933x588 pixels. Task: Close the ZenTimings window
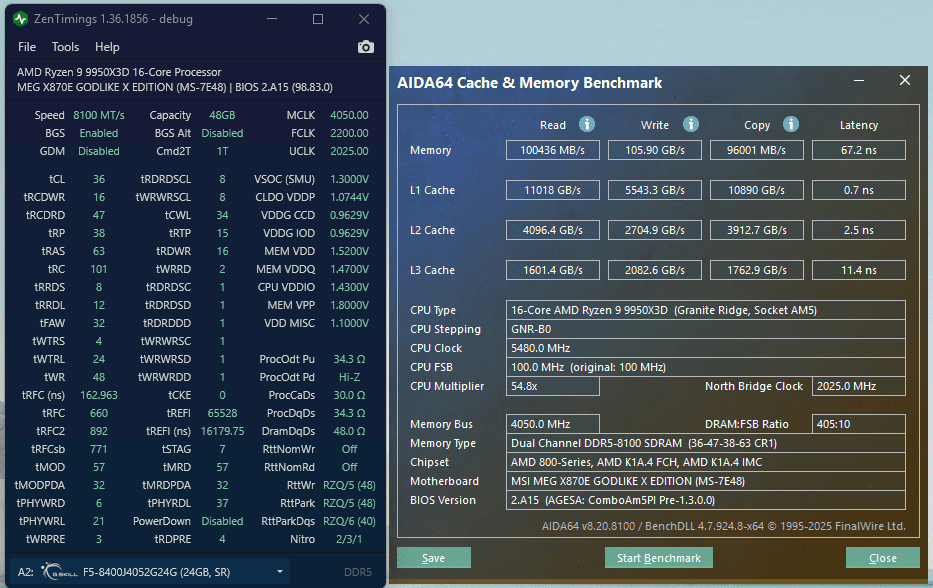point(364,19)
